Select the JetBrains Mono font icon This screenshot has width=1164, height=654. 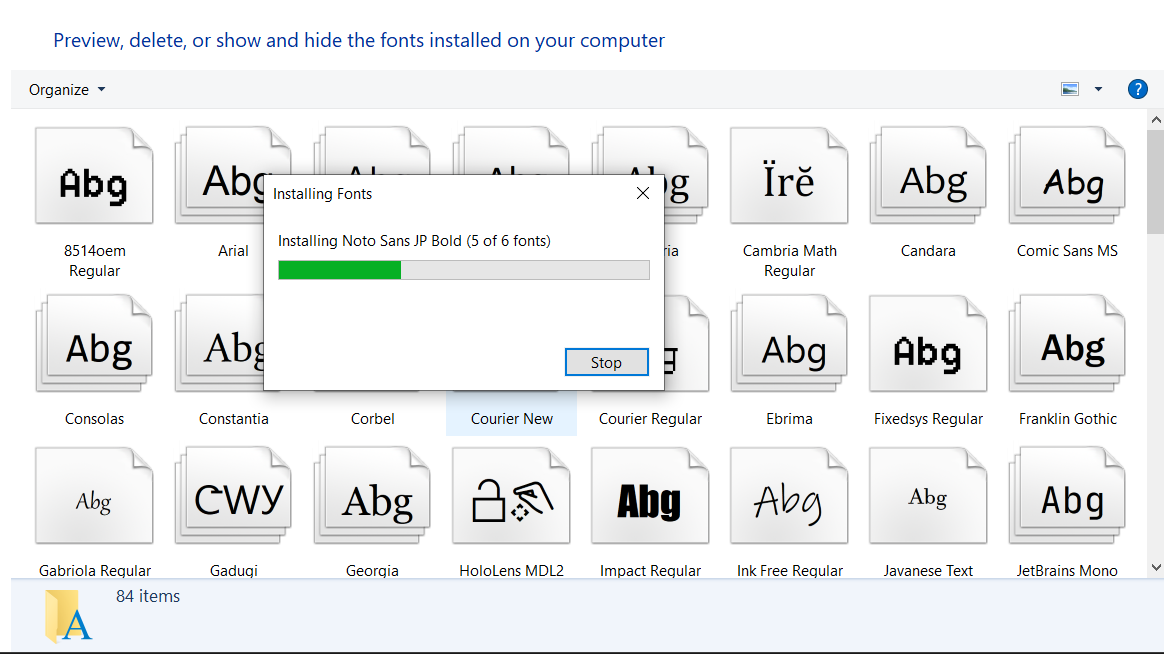pyautogui.click(x=1067, y=496)
